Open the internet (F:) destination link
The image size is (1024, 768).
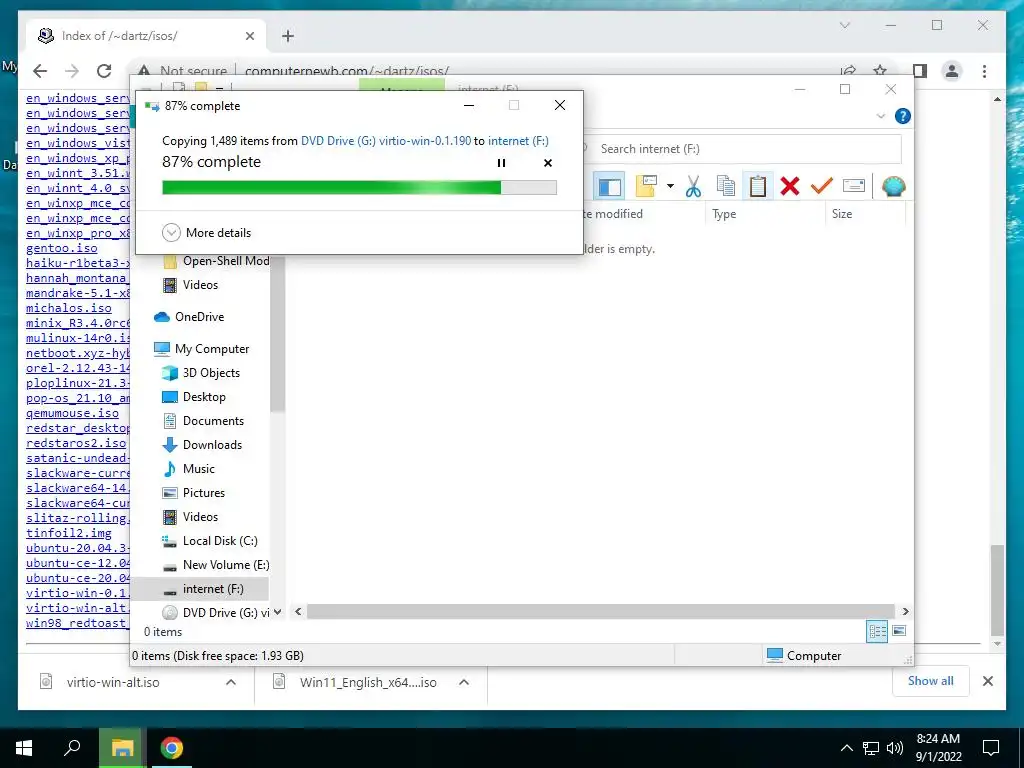click(x=518, y=140)
